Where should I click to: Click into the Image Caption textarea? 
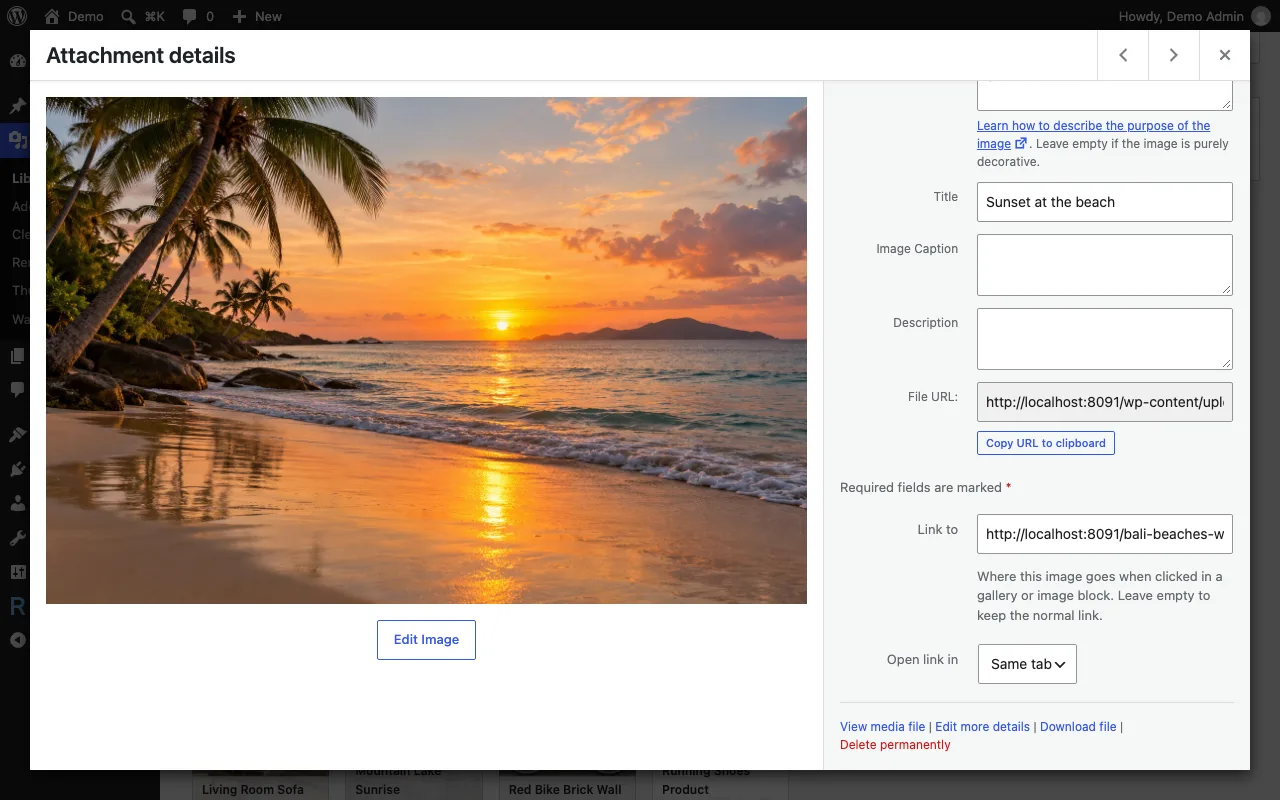tap(1104, 265)
